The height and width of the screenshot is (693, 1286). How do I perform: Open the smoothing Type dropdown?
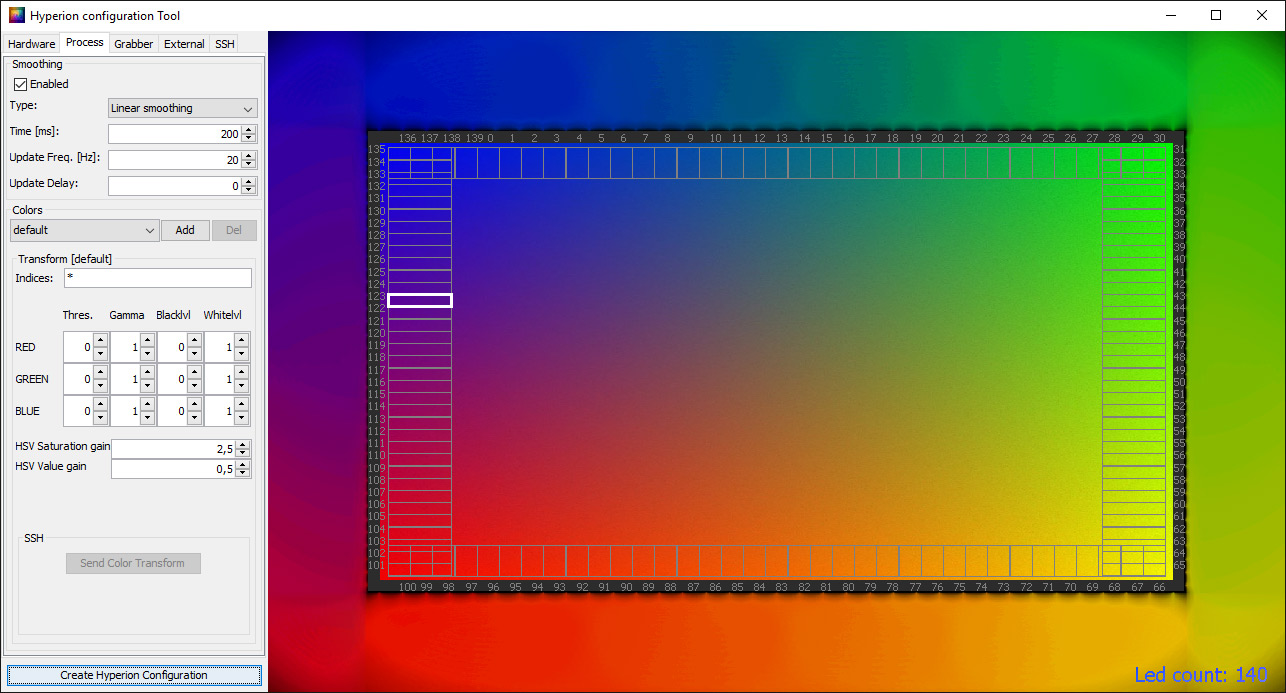point(182,108)
